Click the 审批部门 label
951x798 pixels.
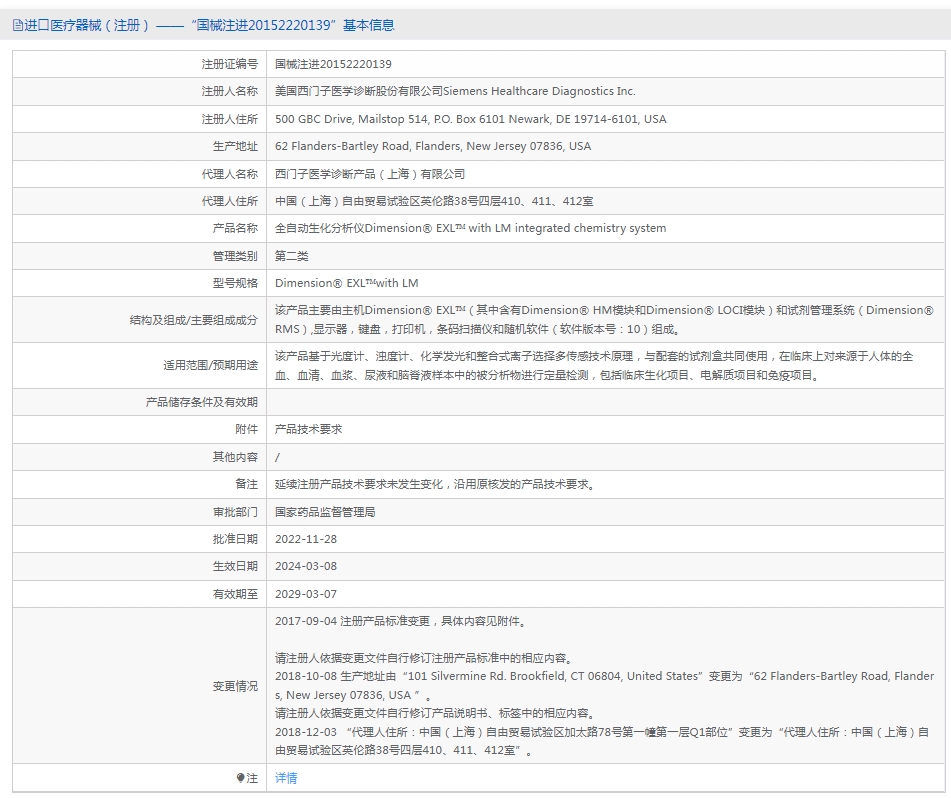[235, 512]
